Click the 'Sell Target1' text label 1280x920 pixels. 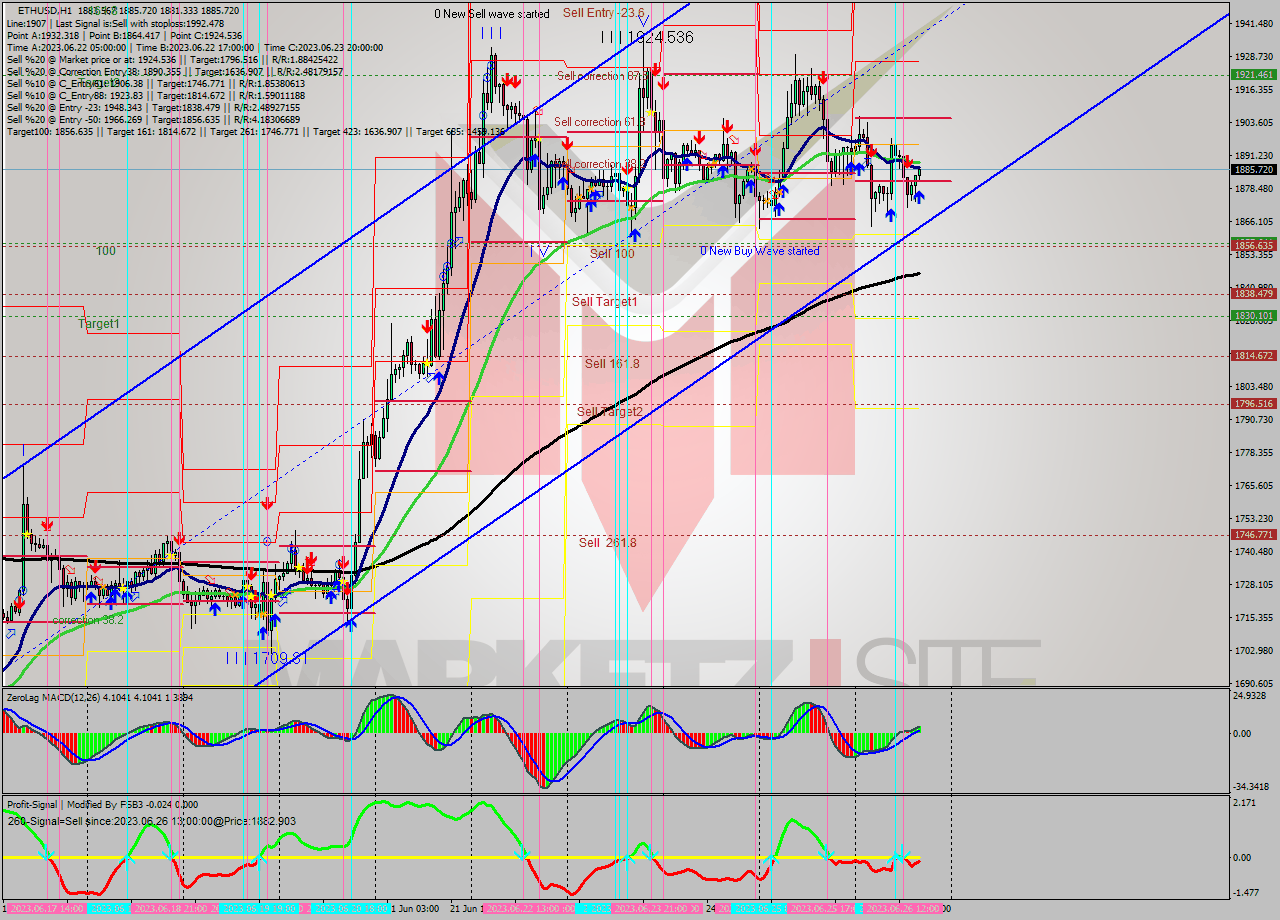604,301
